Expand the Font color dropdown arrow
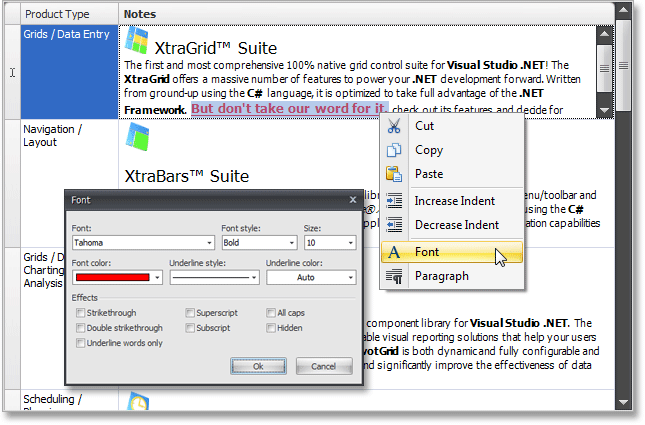645x425 pixels. point(157,278)
